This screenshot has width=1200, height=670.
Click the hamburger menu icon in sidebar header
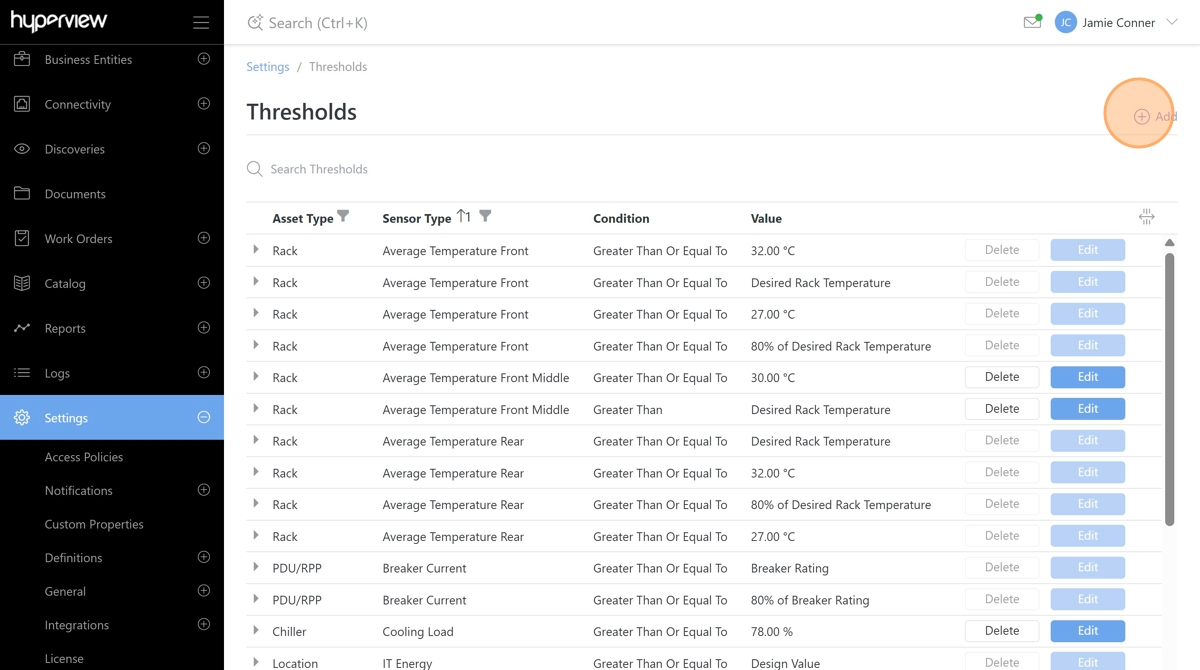[201, 22]
